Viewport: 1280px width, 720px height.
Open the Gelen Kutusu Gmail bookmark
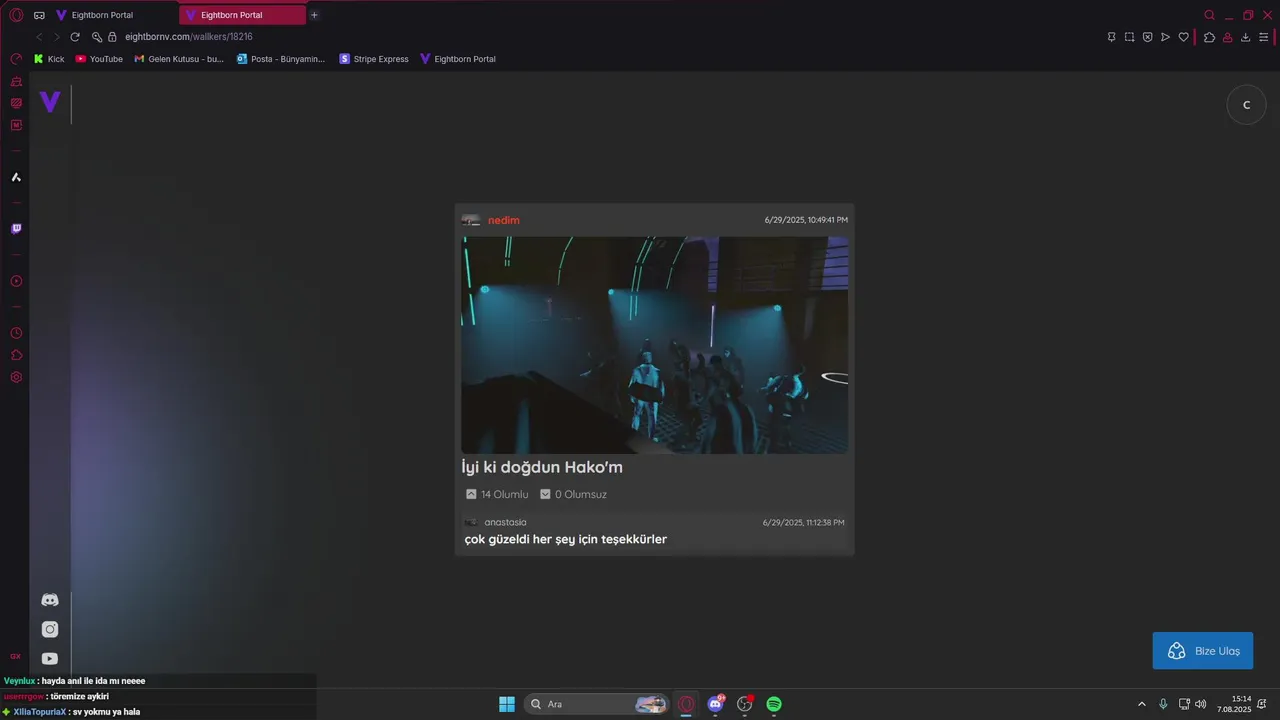(179, 59)
